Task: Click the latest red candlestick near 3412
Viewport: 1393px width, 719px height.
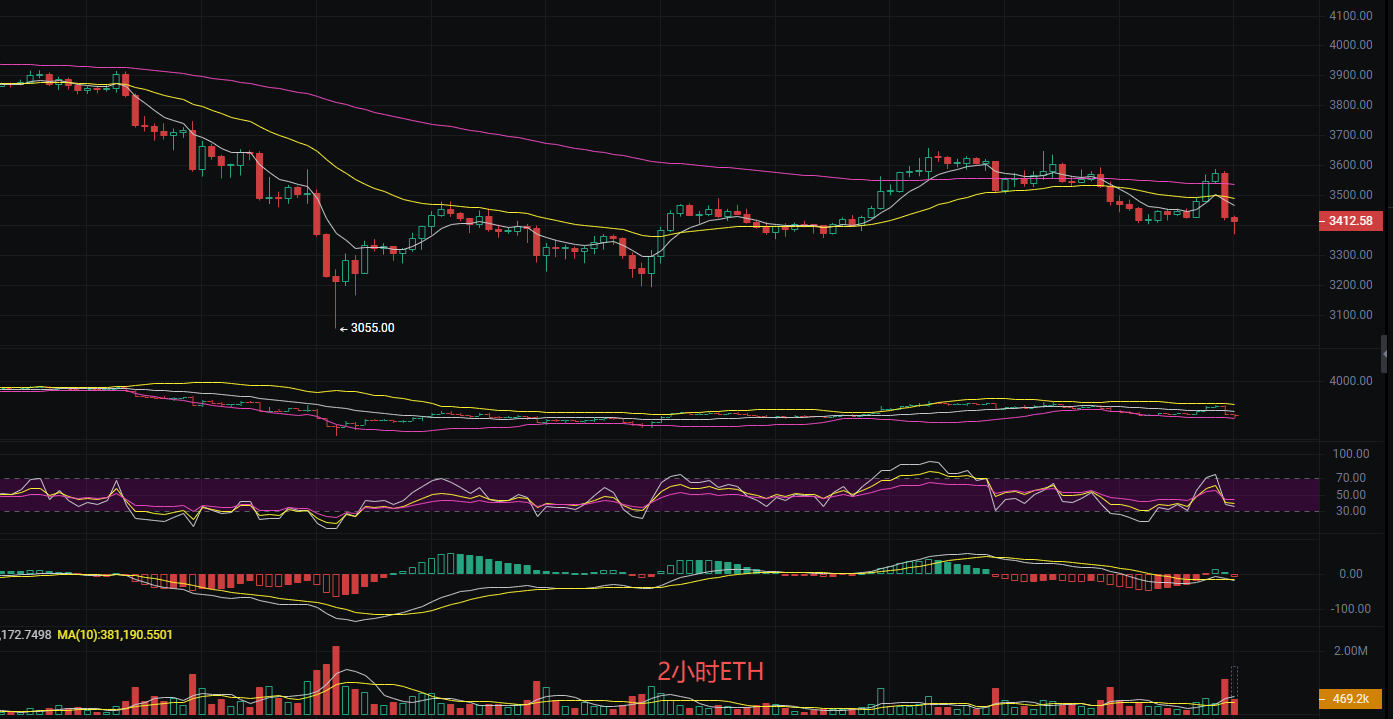Action: pos(1235,221)
